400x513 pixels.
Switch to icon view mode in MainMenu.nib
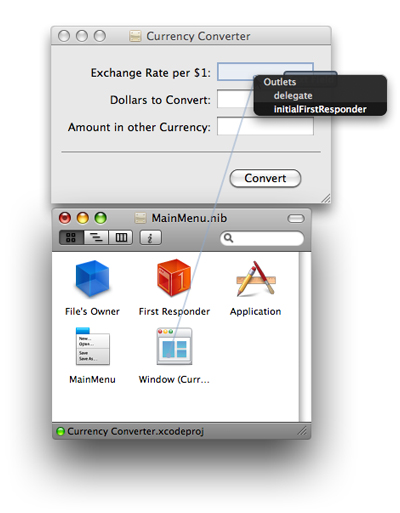[71, 238]
